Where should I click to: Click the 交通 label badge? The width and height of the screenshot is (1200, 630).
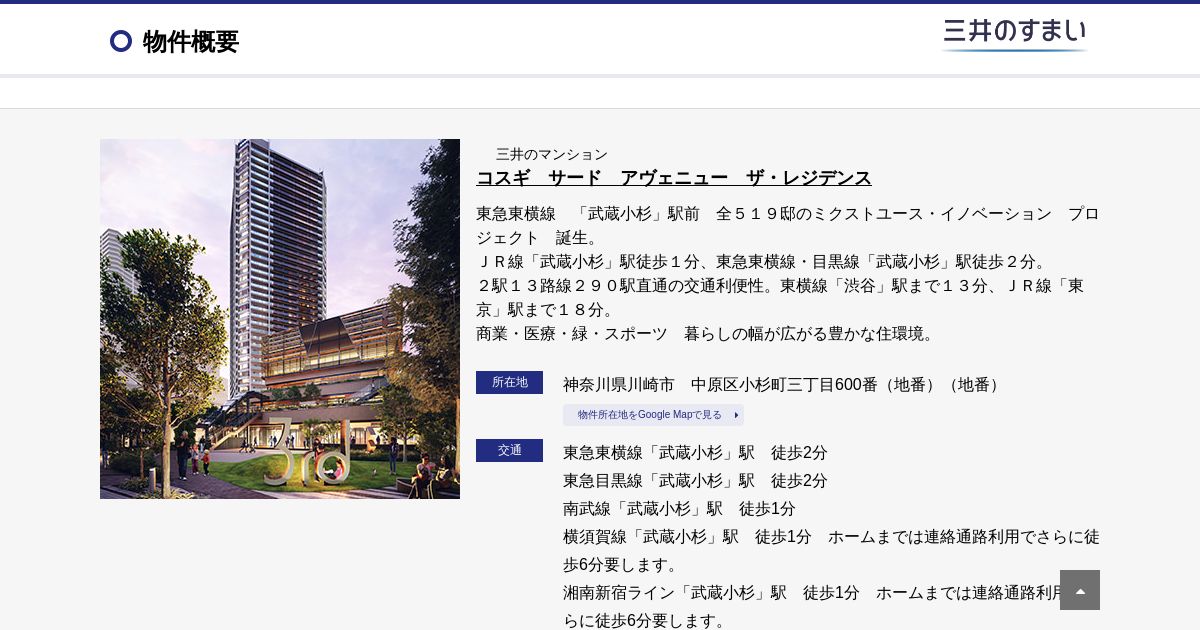pyautogui.click(x=509, y=450)
